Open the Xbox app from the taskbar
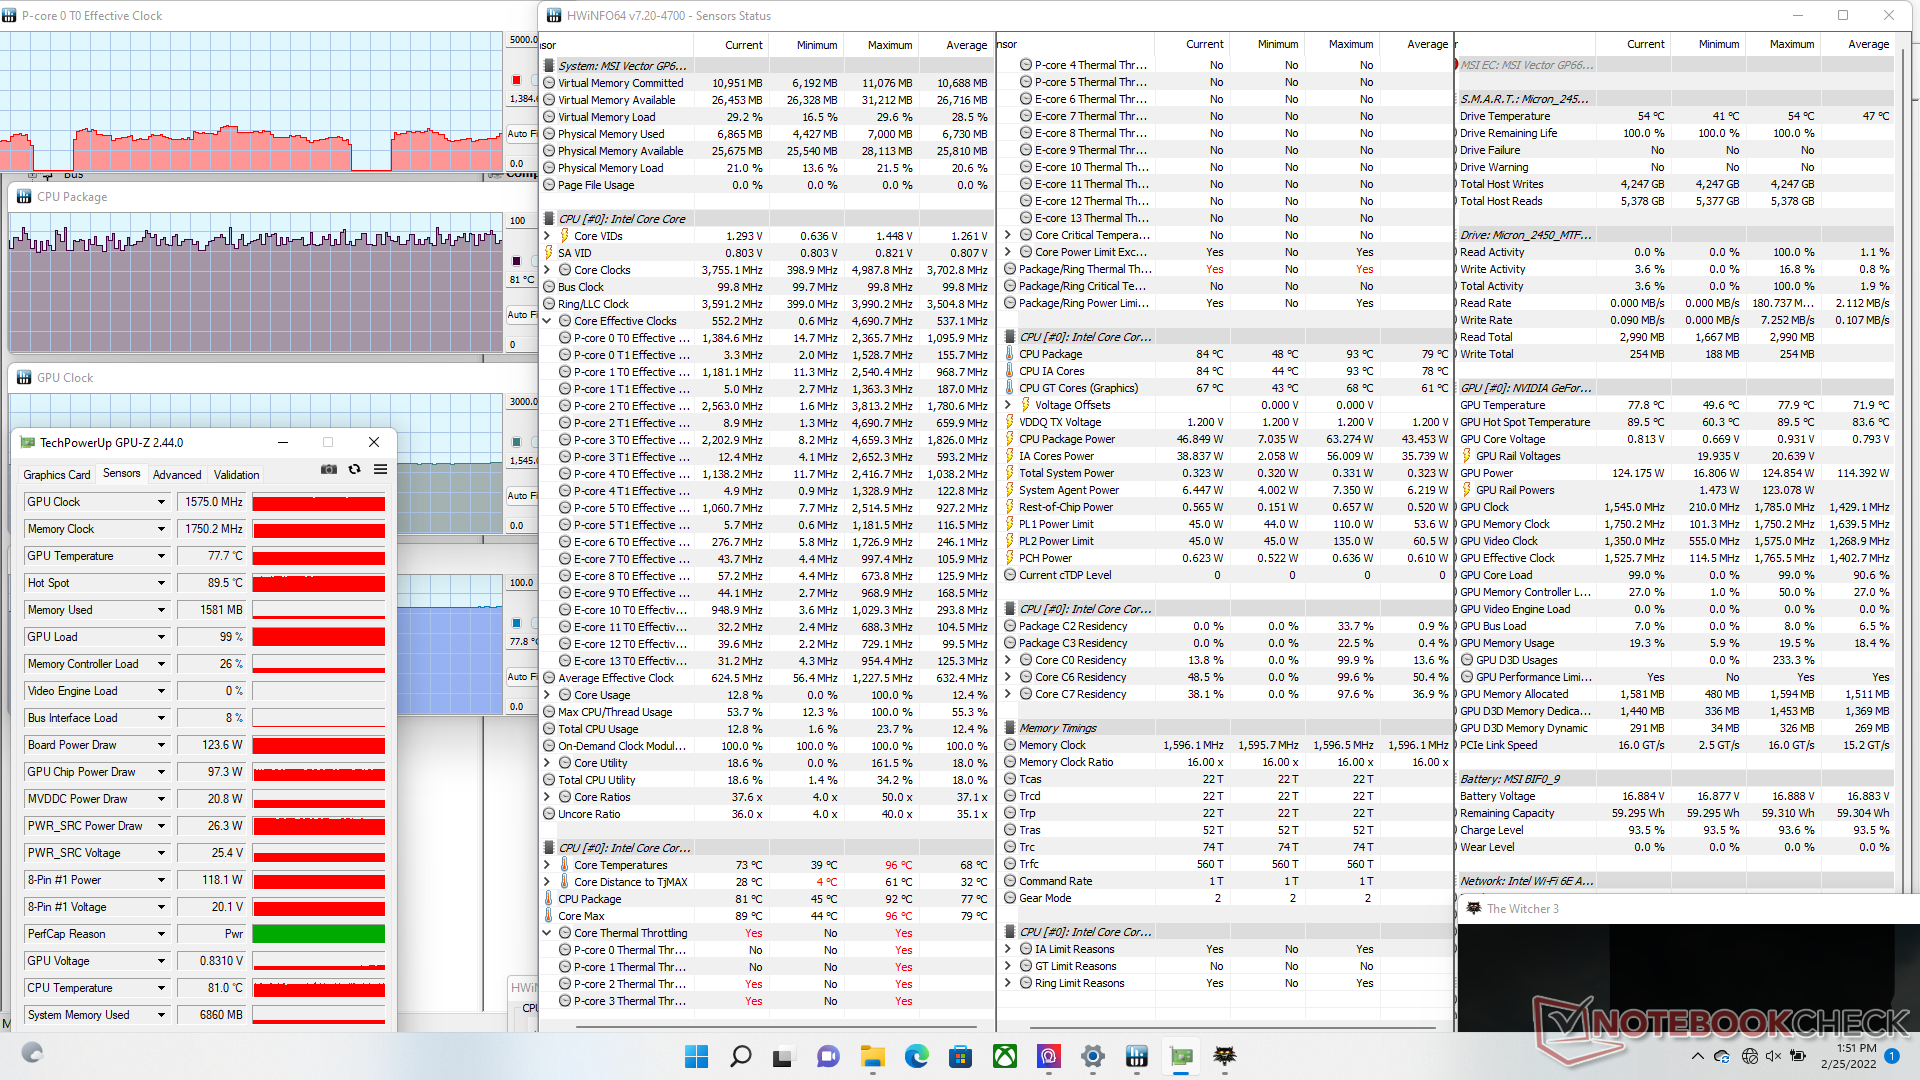Viewport: 1920px width, 1080px height. (1005, 1056)
